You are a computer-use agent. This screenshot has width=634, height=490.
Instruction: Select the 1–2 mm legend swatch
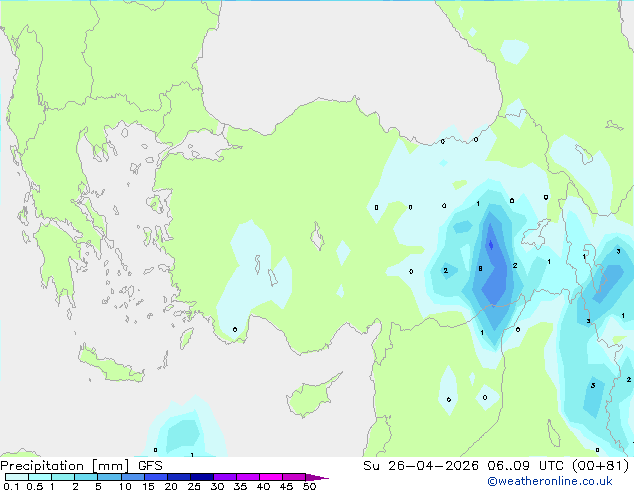click(63, 477)
